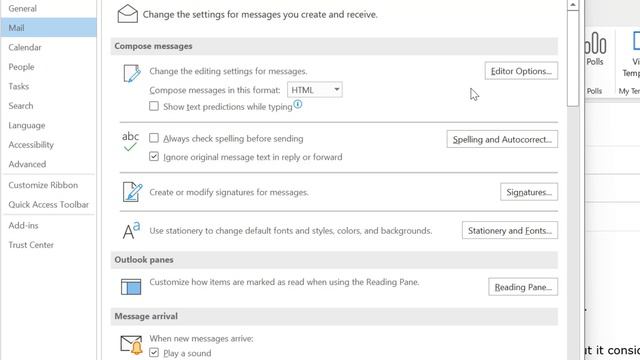Open Reading Pane settings
This screenshot has height=360, width=640.
pyautogui.click(x=523, y=287)
